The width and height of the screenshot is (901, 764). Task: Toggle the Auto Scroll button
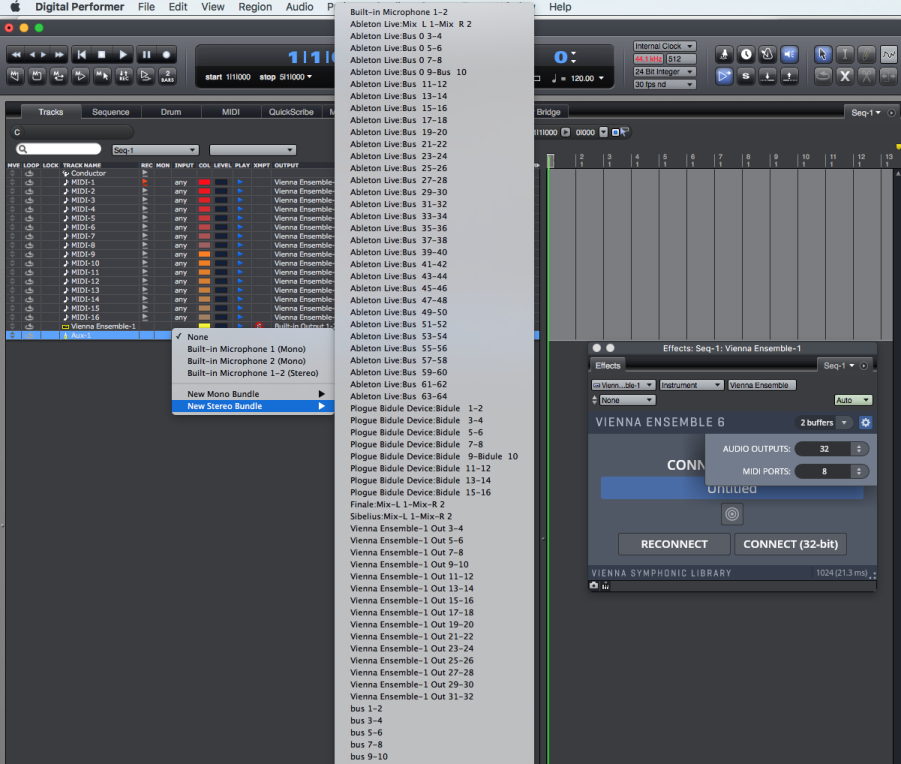[x=724, y=76]
